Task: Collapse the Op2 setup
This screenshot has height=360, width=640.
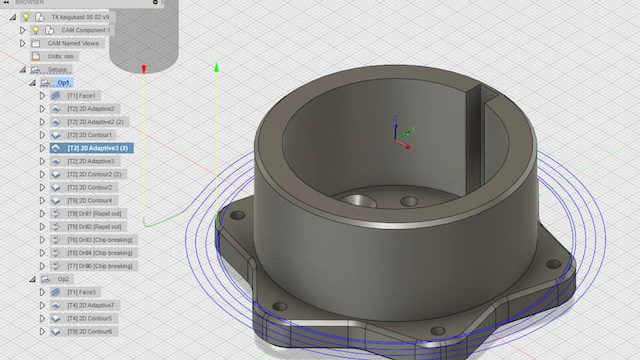Action: [x=33, y=279]
